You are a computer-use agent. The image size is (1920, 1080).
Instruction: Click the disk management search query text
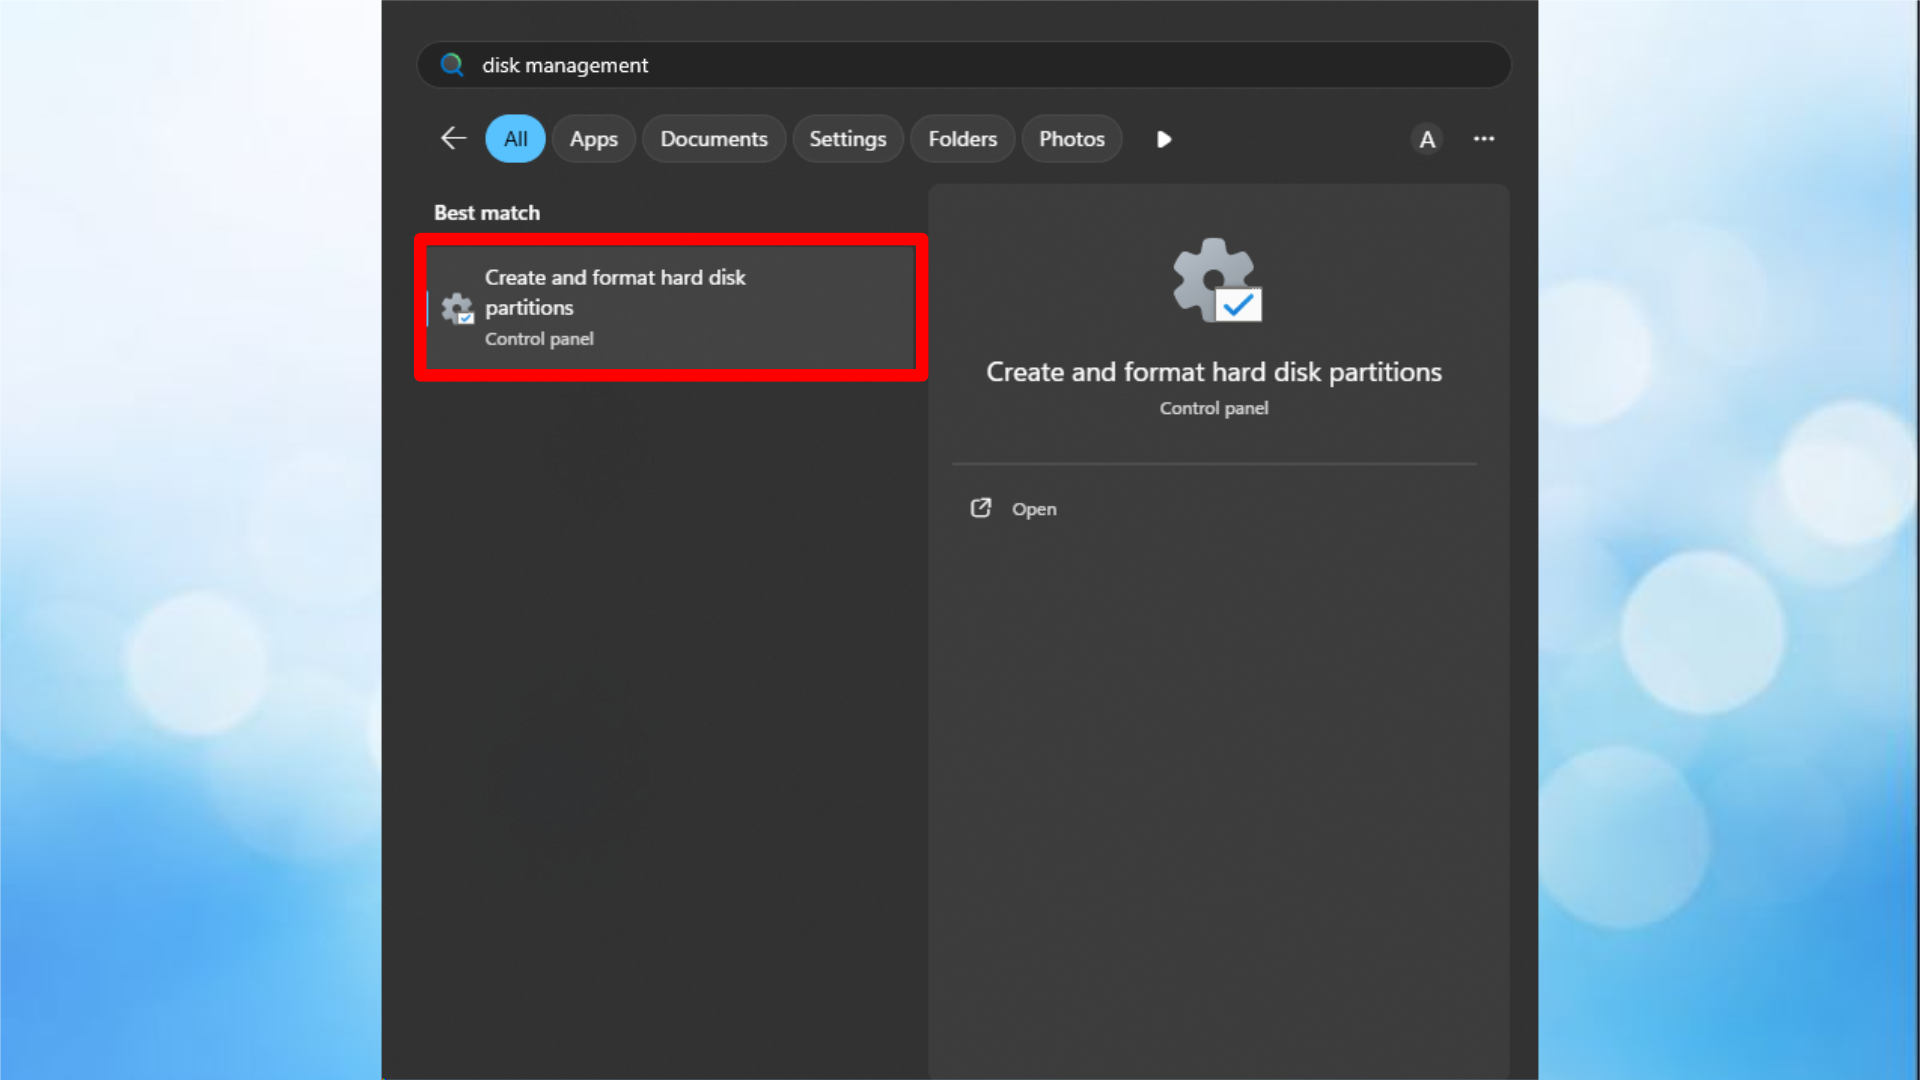click(565, 65)
